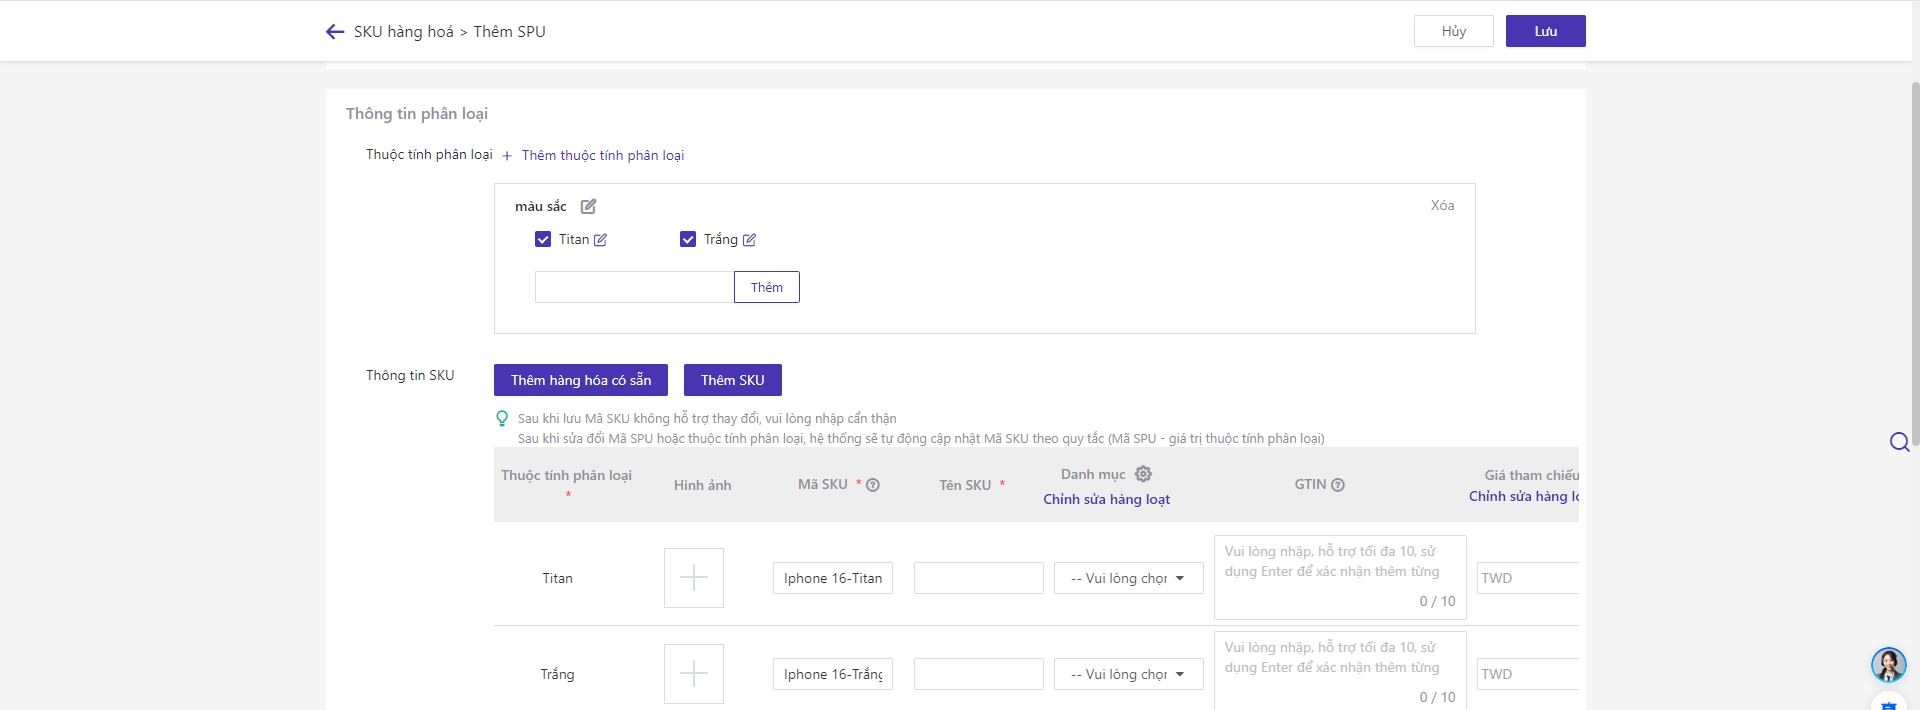Uncheck the Trắng color checkbox
This screenshot has width=1920, height=710.
[x=688, y=239]
